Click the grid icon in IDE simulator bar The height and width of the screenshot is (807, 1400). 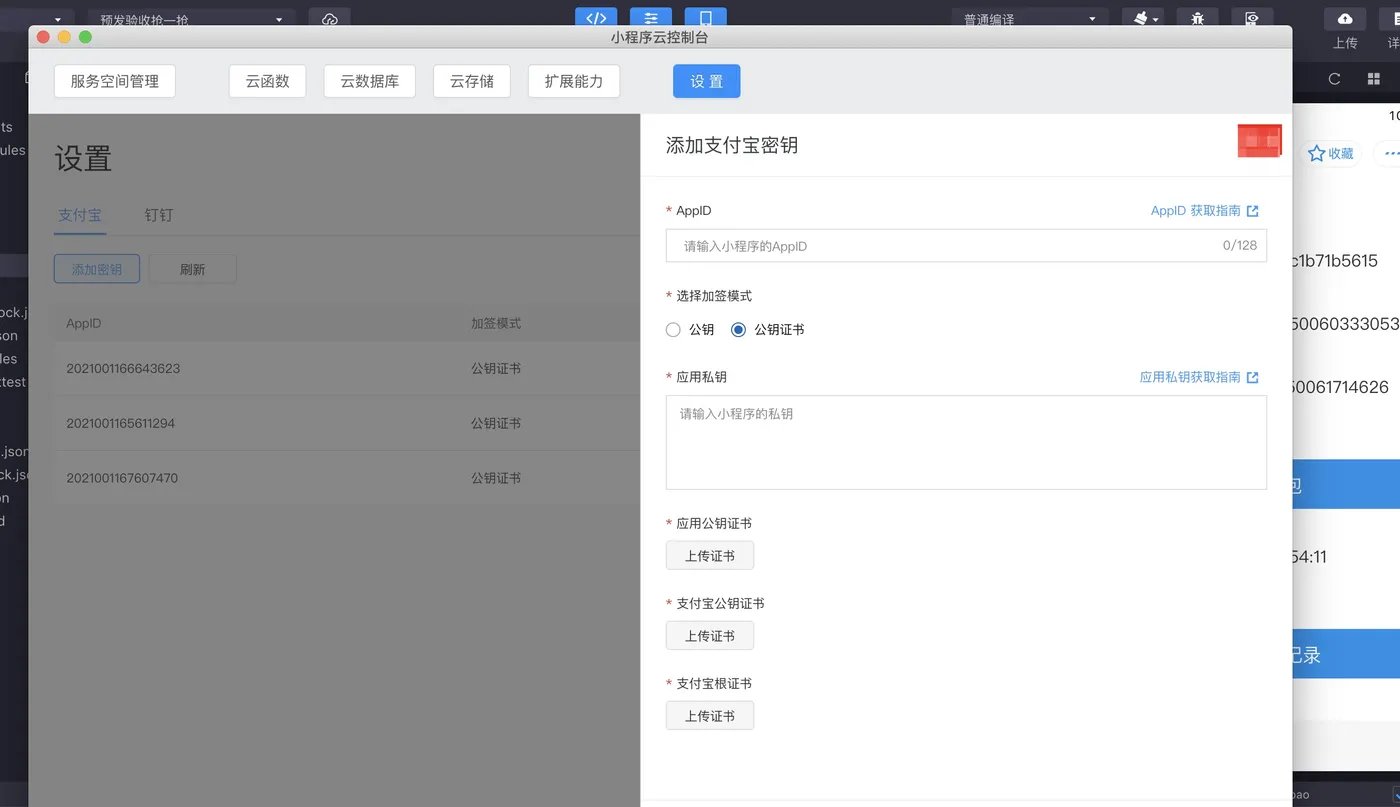pyautogui.click(x=1373, y=79)
